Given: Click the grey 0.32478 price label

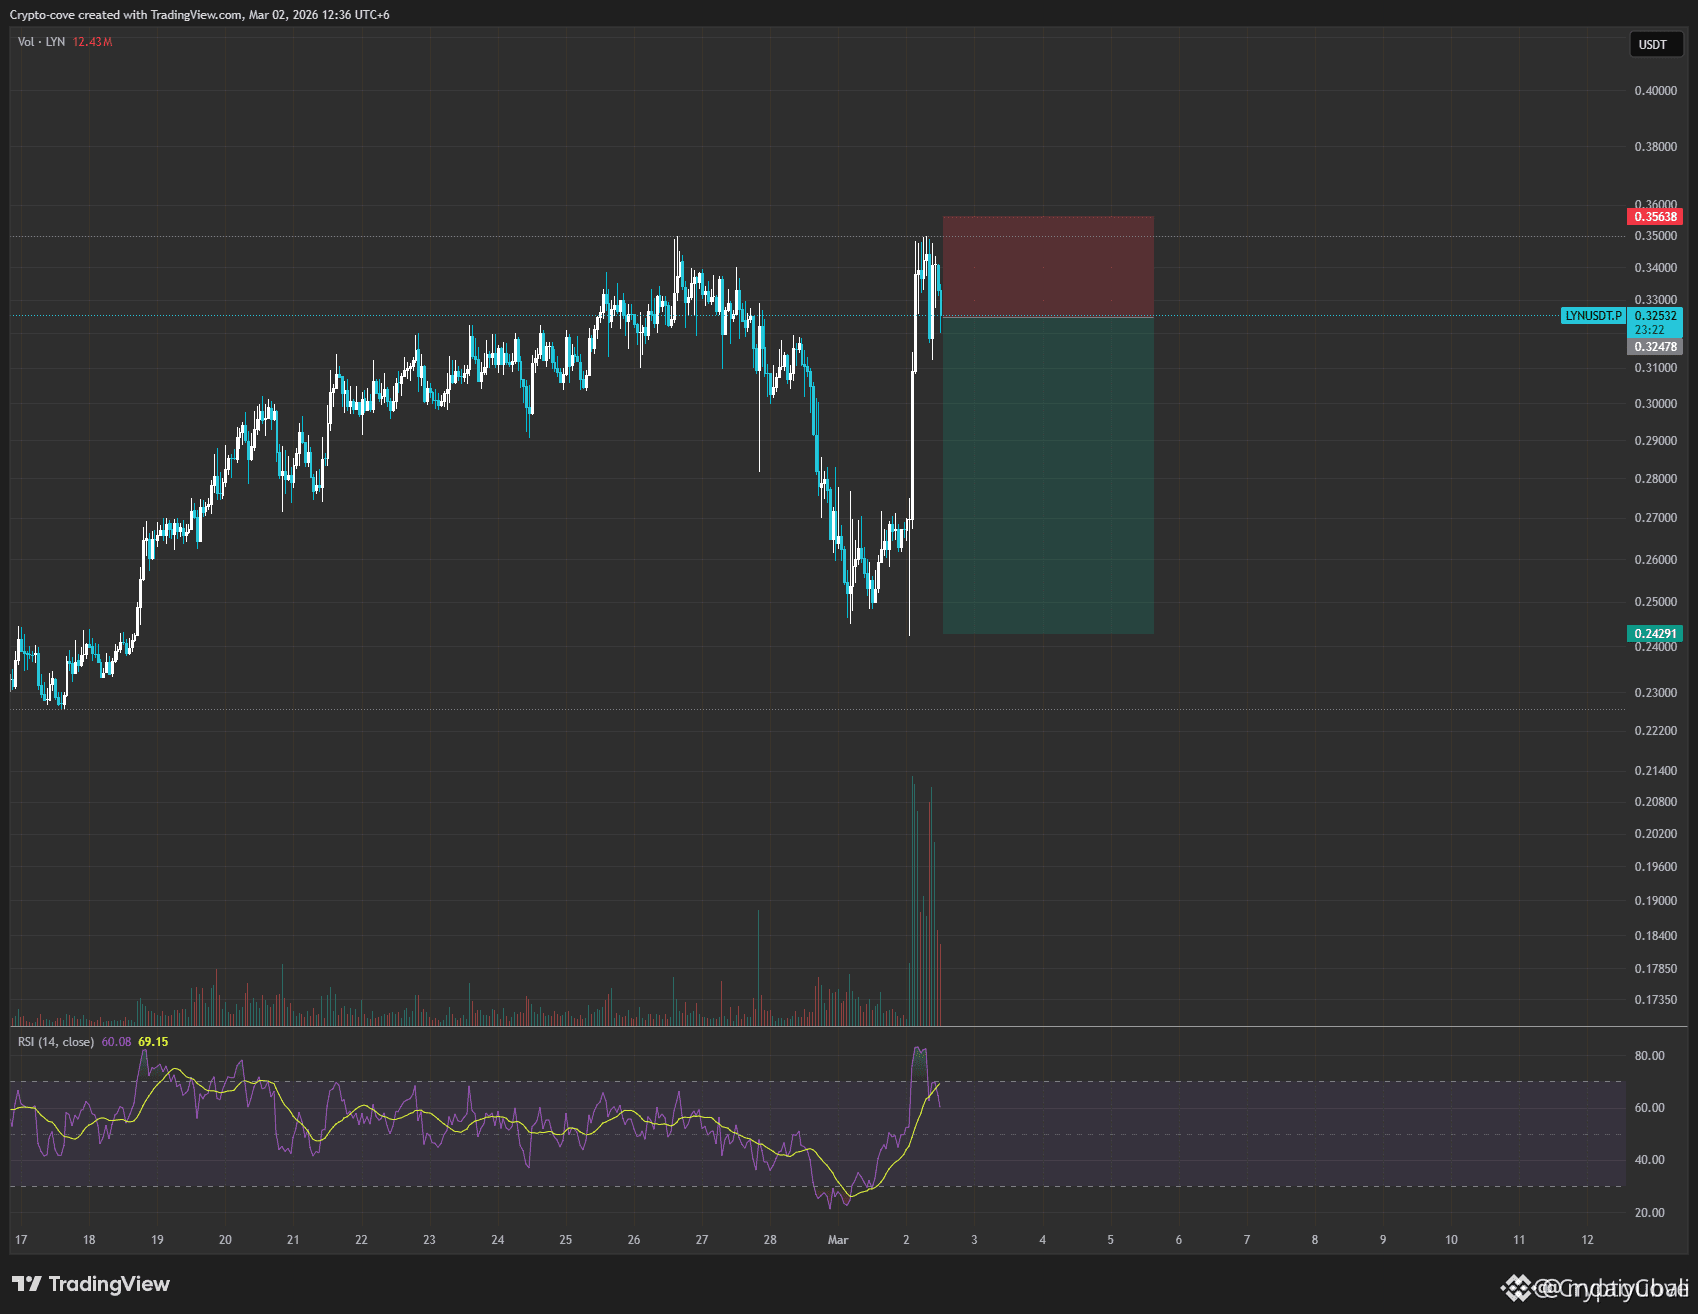Looking at the screenshot, I should [x=1655, y=347].
